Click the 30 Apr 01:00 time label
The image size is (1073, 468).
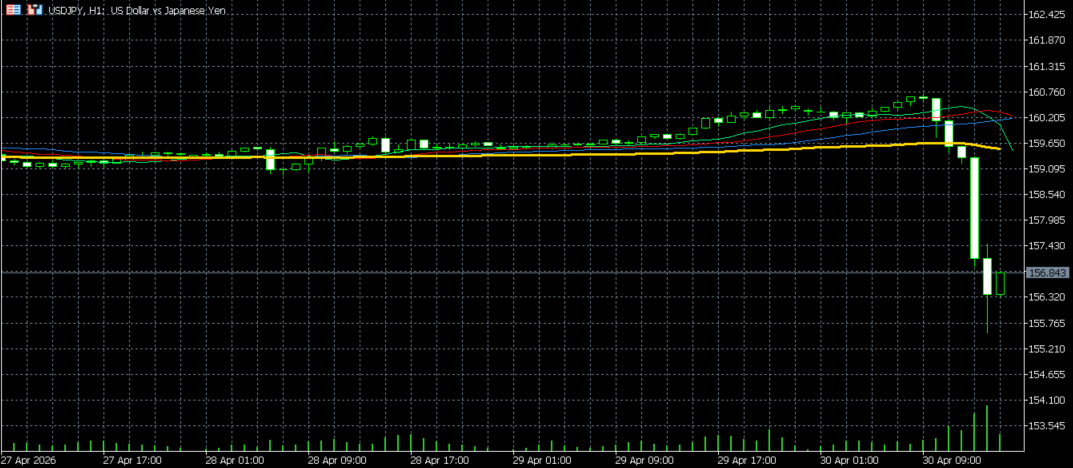(851, 460)
